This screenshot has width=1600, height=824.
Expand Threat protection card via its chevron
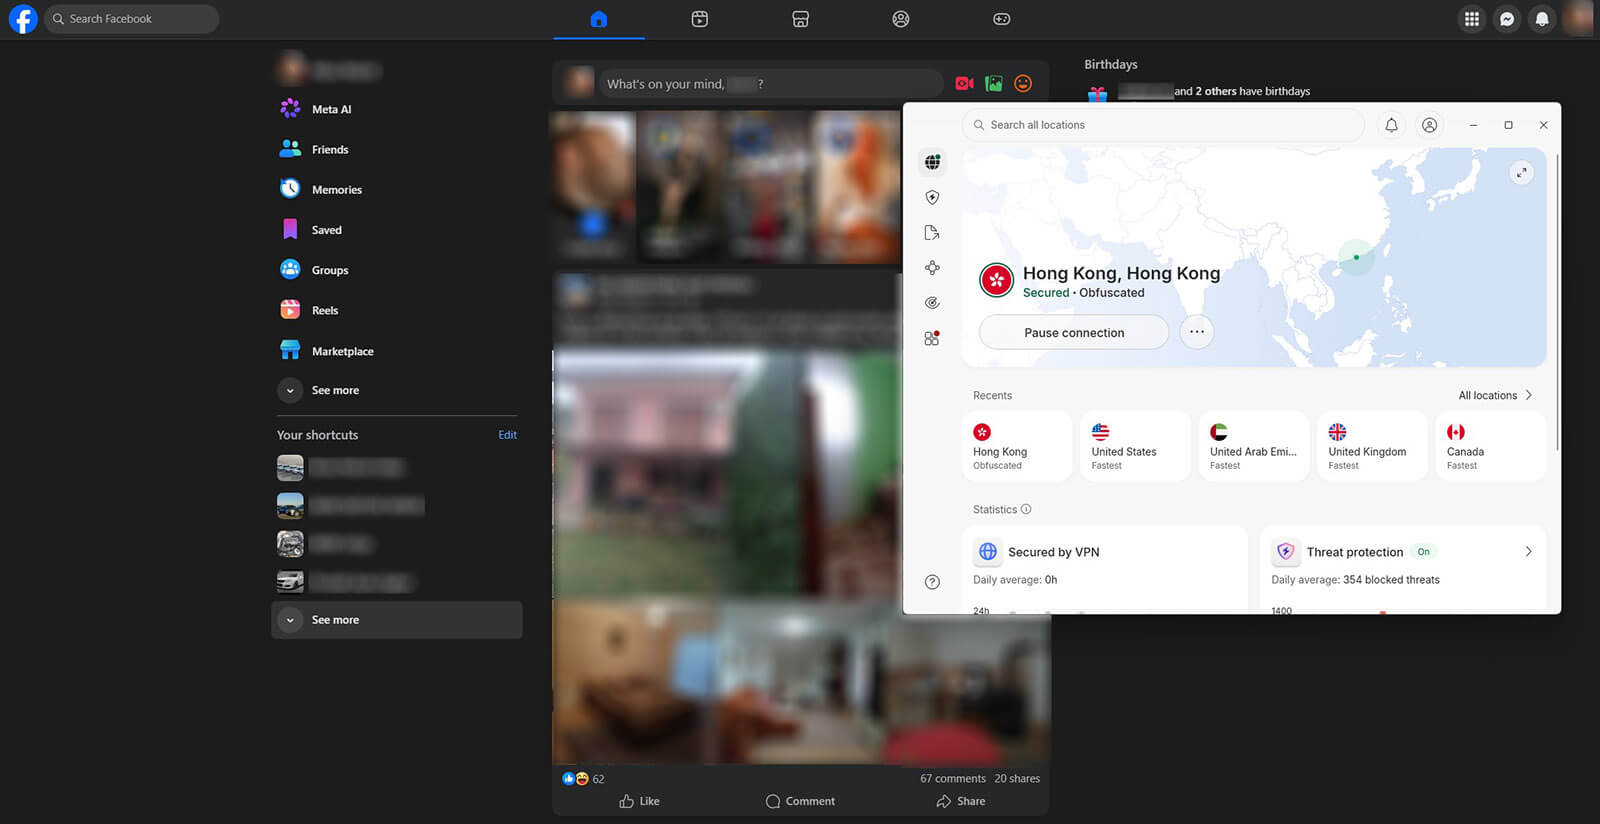click(x=1528, y=551)
